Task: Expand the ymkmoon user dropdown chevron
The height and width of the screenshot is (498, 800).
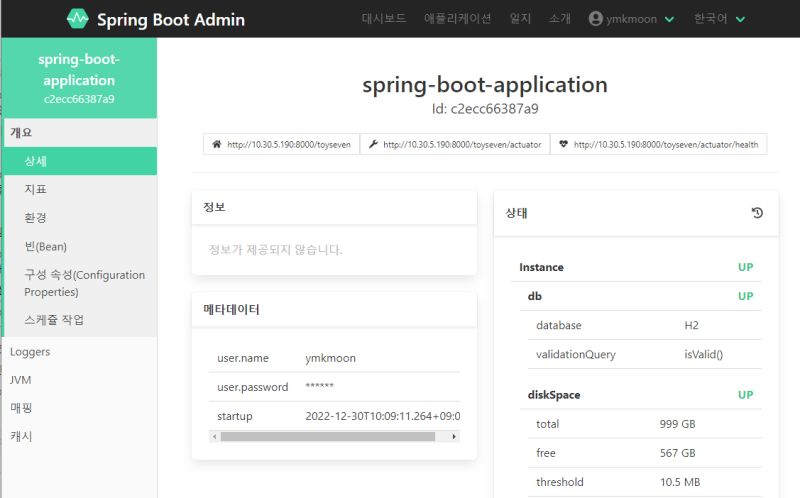Action: tap(669, 19)
